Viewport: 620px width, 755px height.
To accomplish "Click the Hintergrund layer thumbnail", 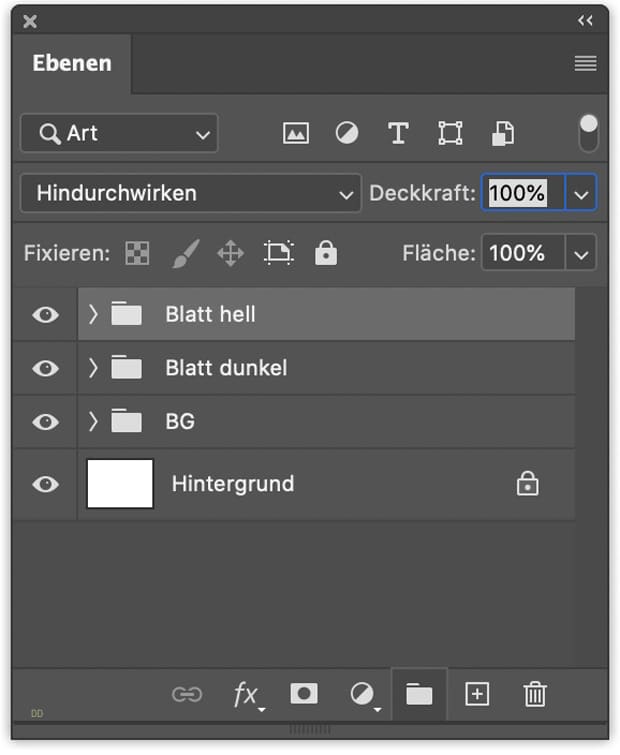I will (120, 484).
